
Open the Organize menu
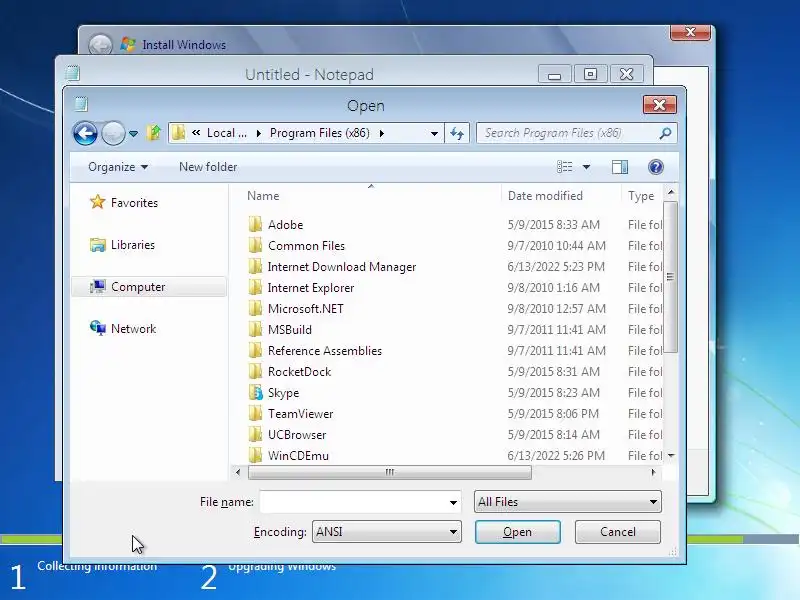pyautogui.click(x=118, y=167)
